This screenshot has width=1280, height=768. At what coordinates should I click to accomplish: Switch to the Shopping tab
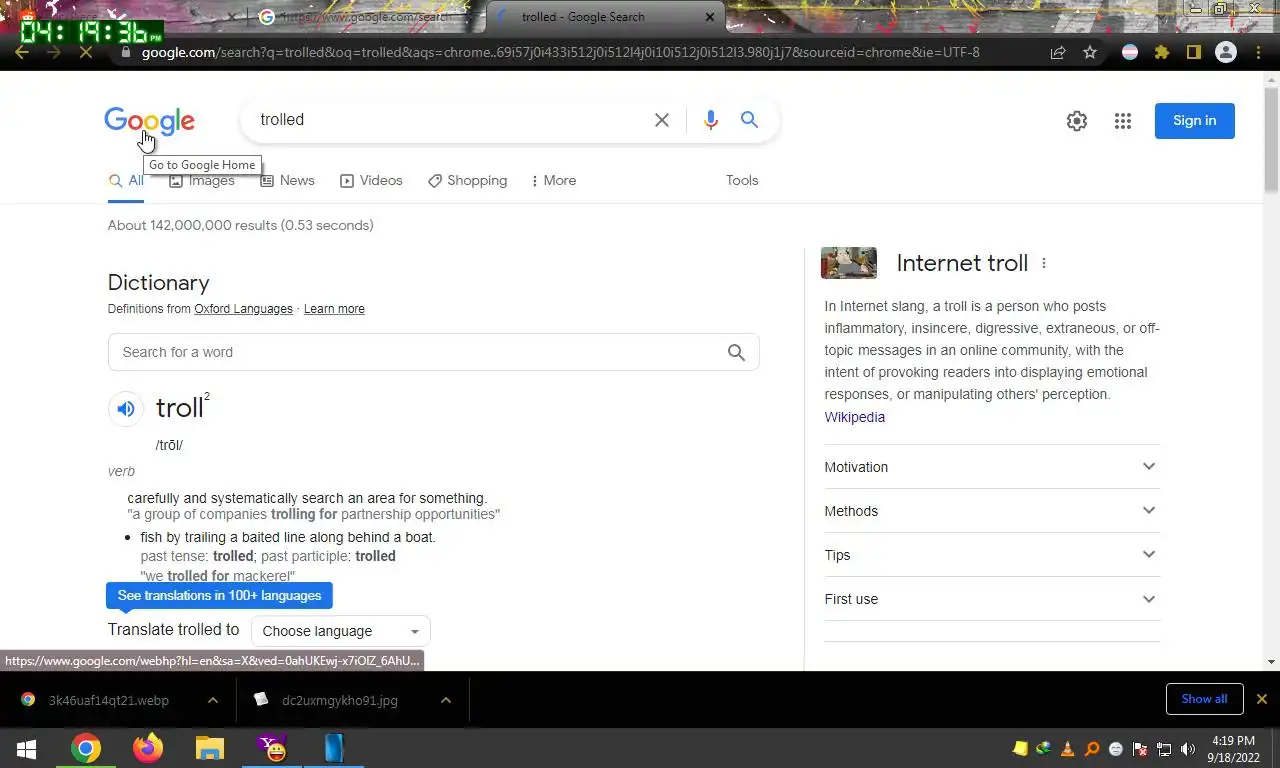468,181
